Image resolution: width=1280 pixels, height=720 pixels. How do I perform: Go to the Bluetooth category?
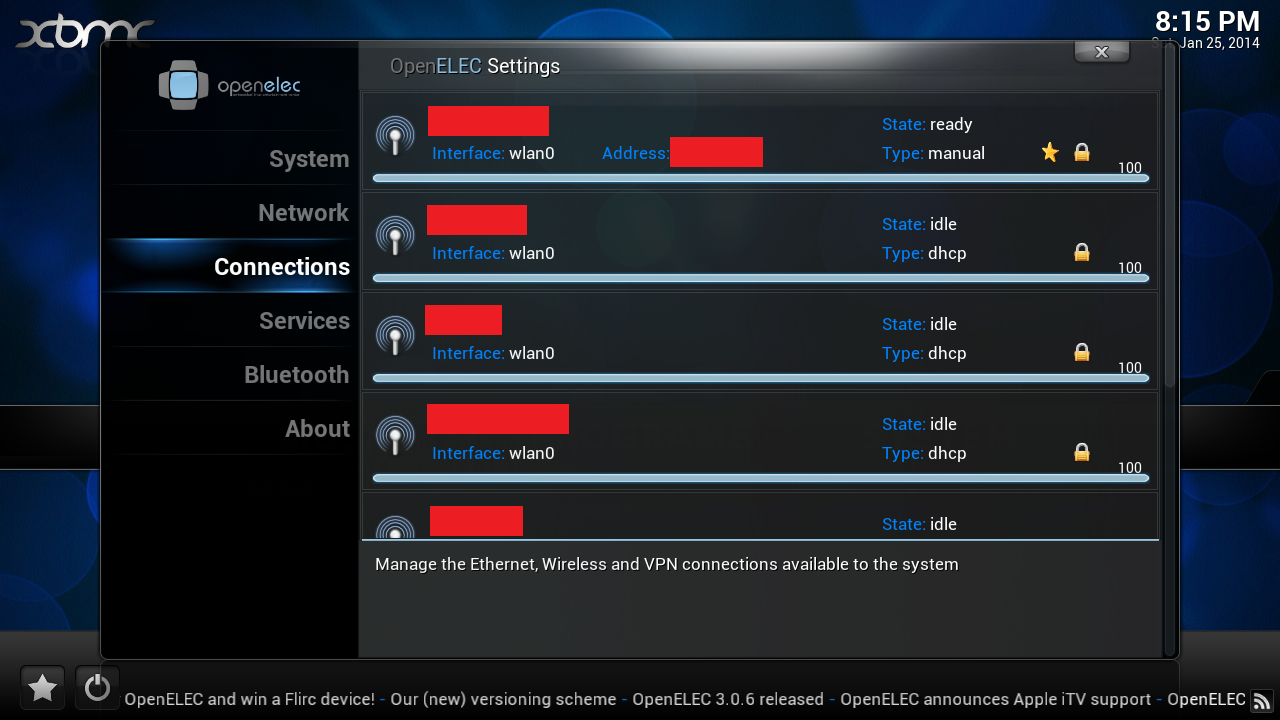pyautogui.click(x=296, y=375)
